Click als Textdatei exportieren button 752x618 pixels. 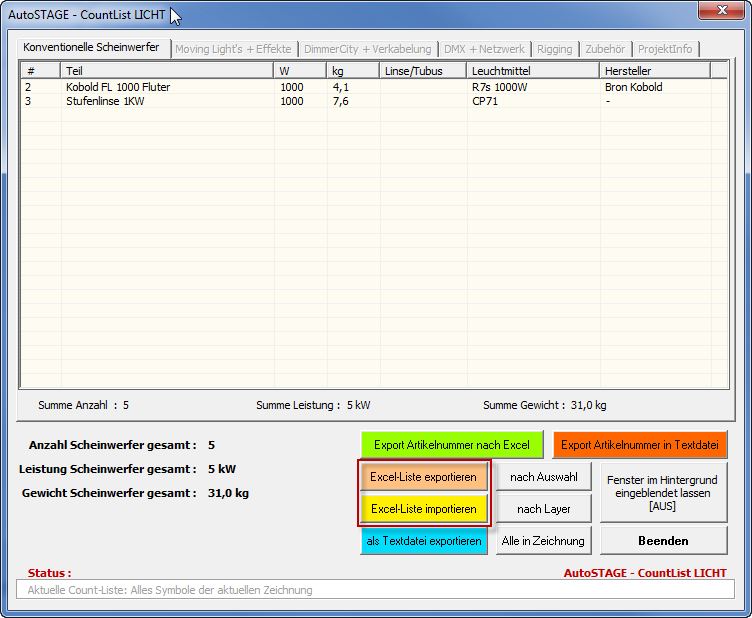pos(423,541)
